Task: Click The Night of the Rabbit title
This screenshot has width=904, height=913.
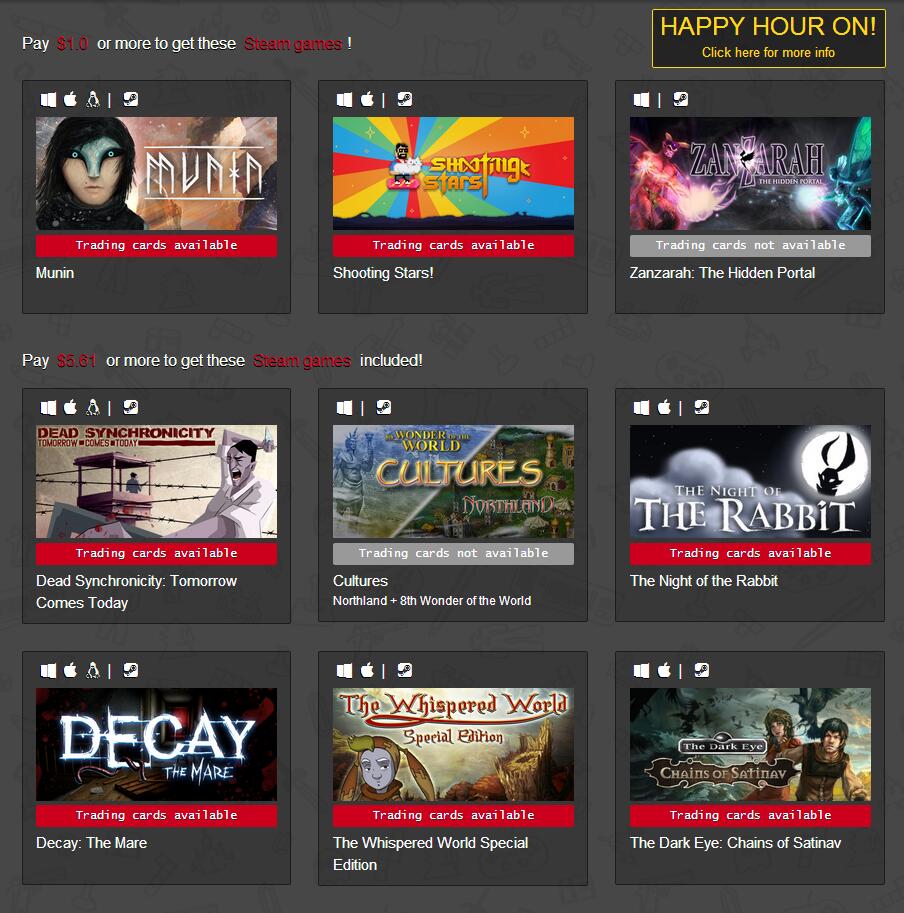Action: (x=704, y=581)
